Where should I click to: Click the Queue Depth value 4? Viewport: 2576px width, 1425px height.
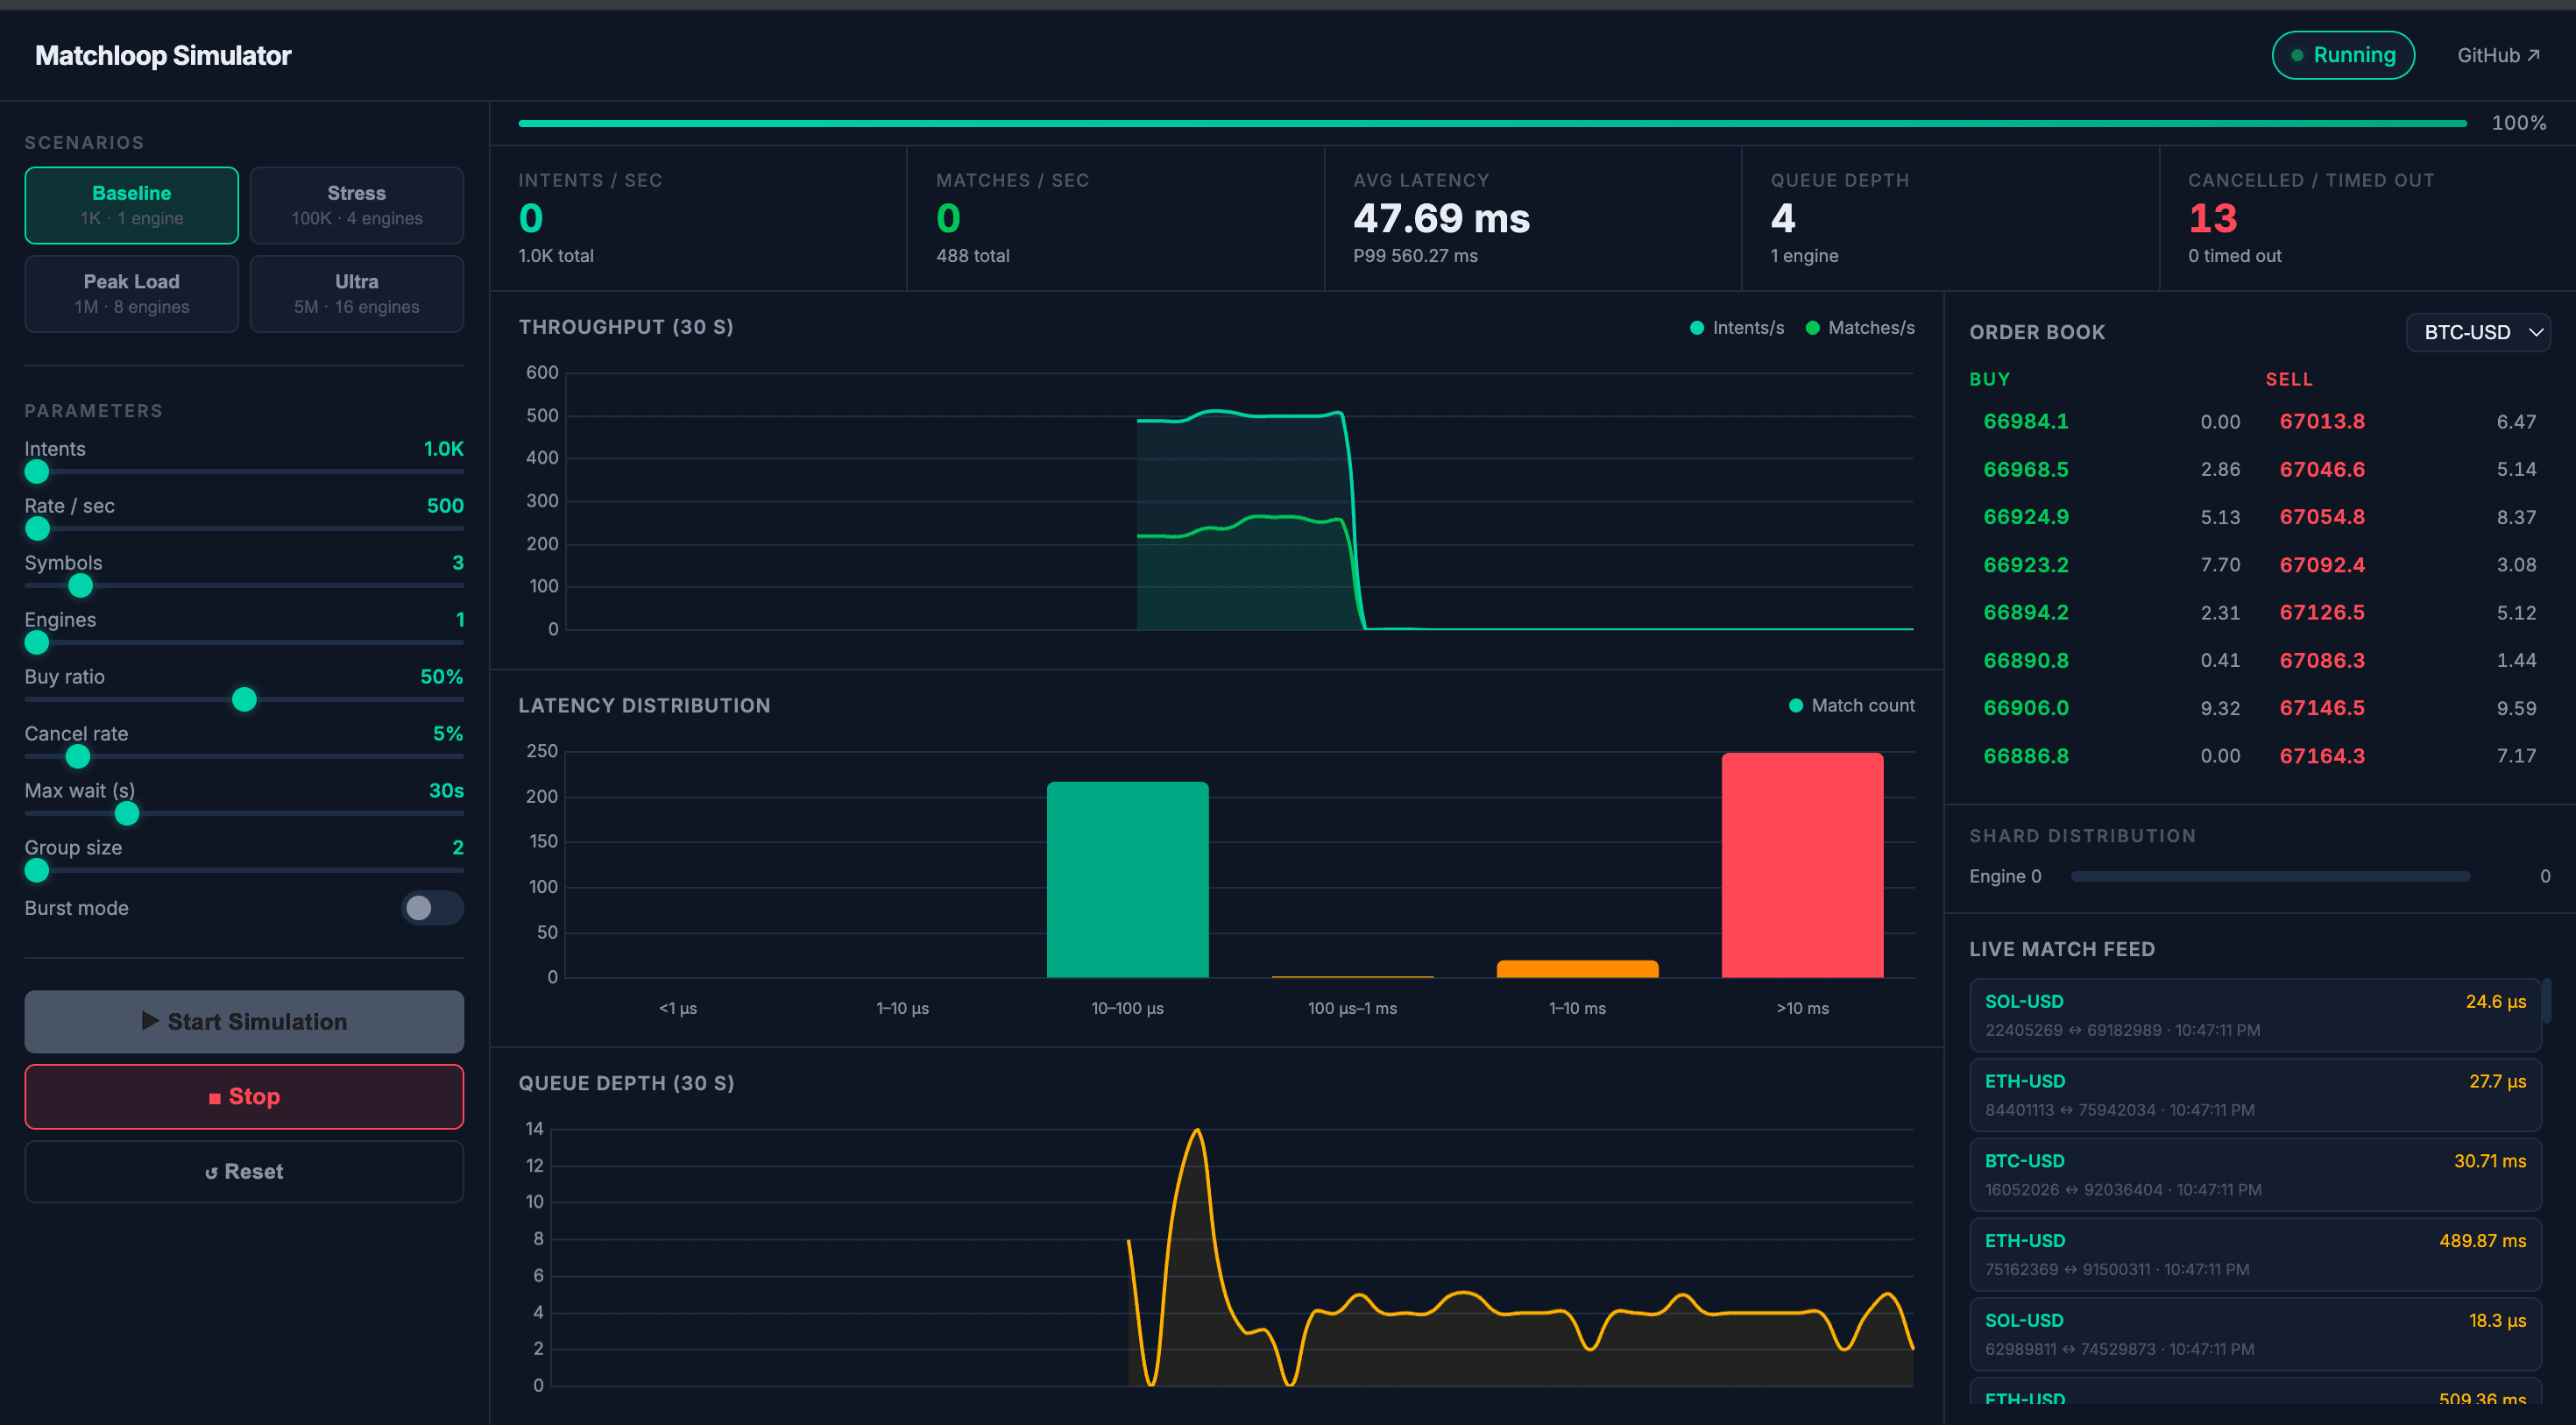pyautogui.click(x=1782, y=218)
